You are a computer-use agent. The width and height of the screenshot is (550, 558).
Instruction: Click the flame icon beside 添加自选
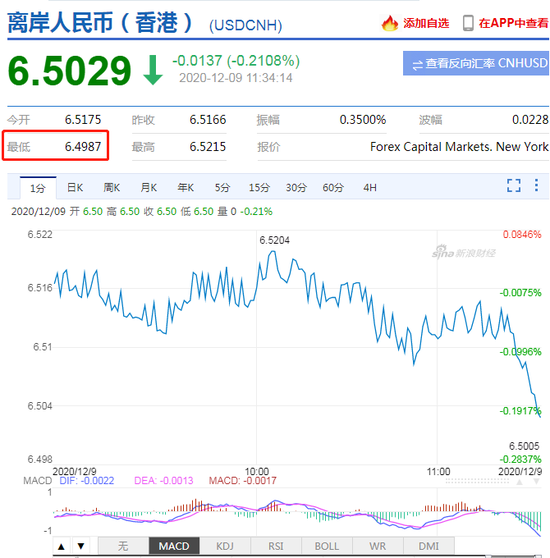pos(390,23)
